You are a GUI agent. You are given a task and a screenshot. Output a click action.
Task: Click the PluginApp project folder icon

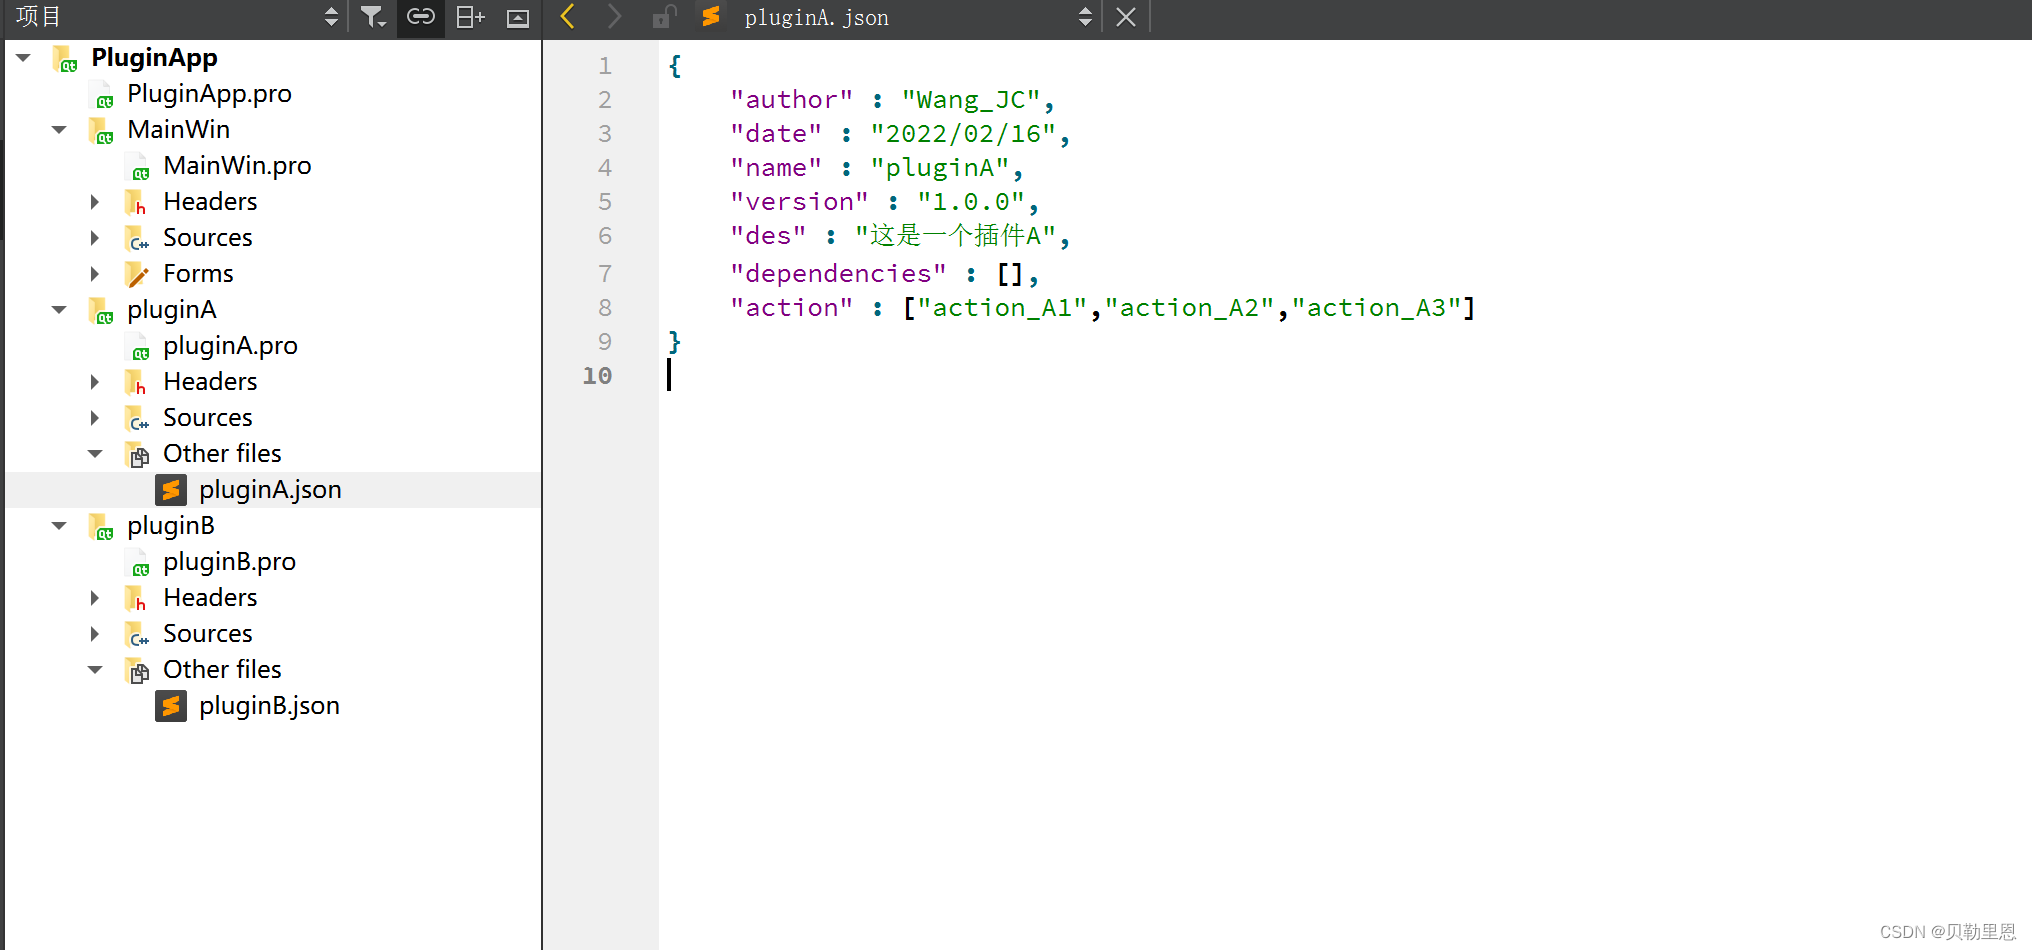tap(65, 58)
